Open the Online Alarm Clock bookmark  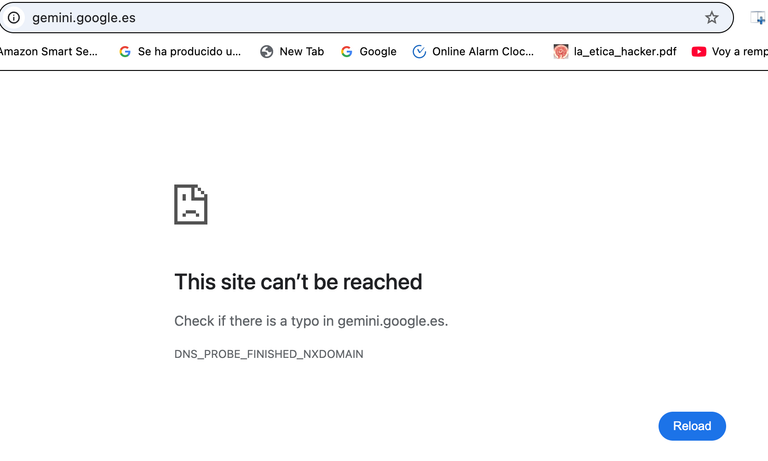[473, 51]
